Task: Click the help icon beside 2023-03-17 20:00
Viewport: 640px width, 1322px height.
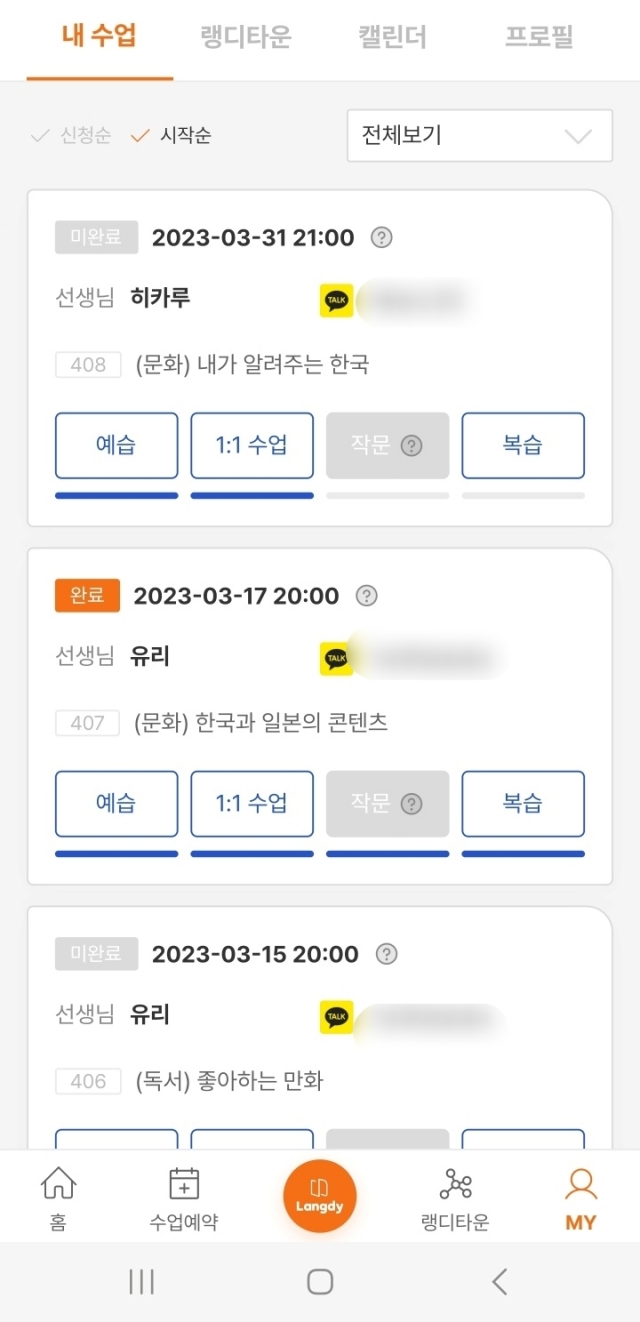Action: pyautogui.click(x=367, y=596)
